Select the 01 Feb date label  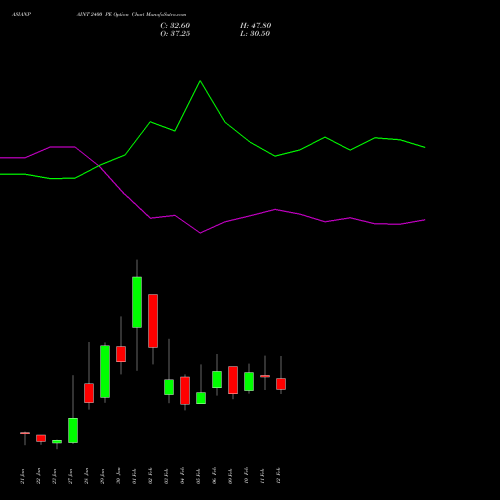click(135, 476)
